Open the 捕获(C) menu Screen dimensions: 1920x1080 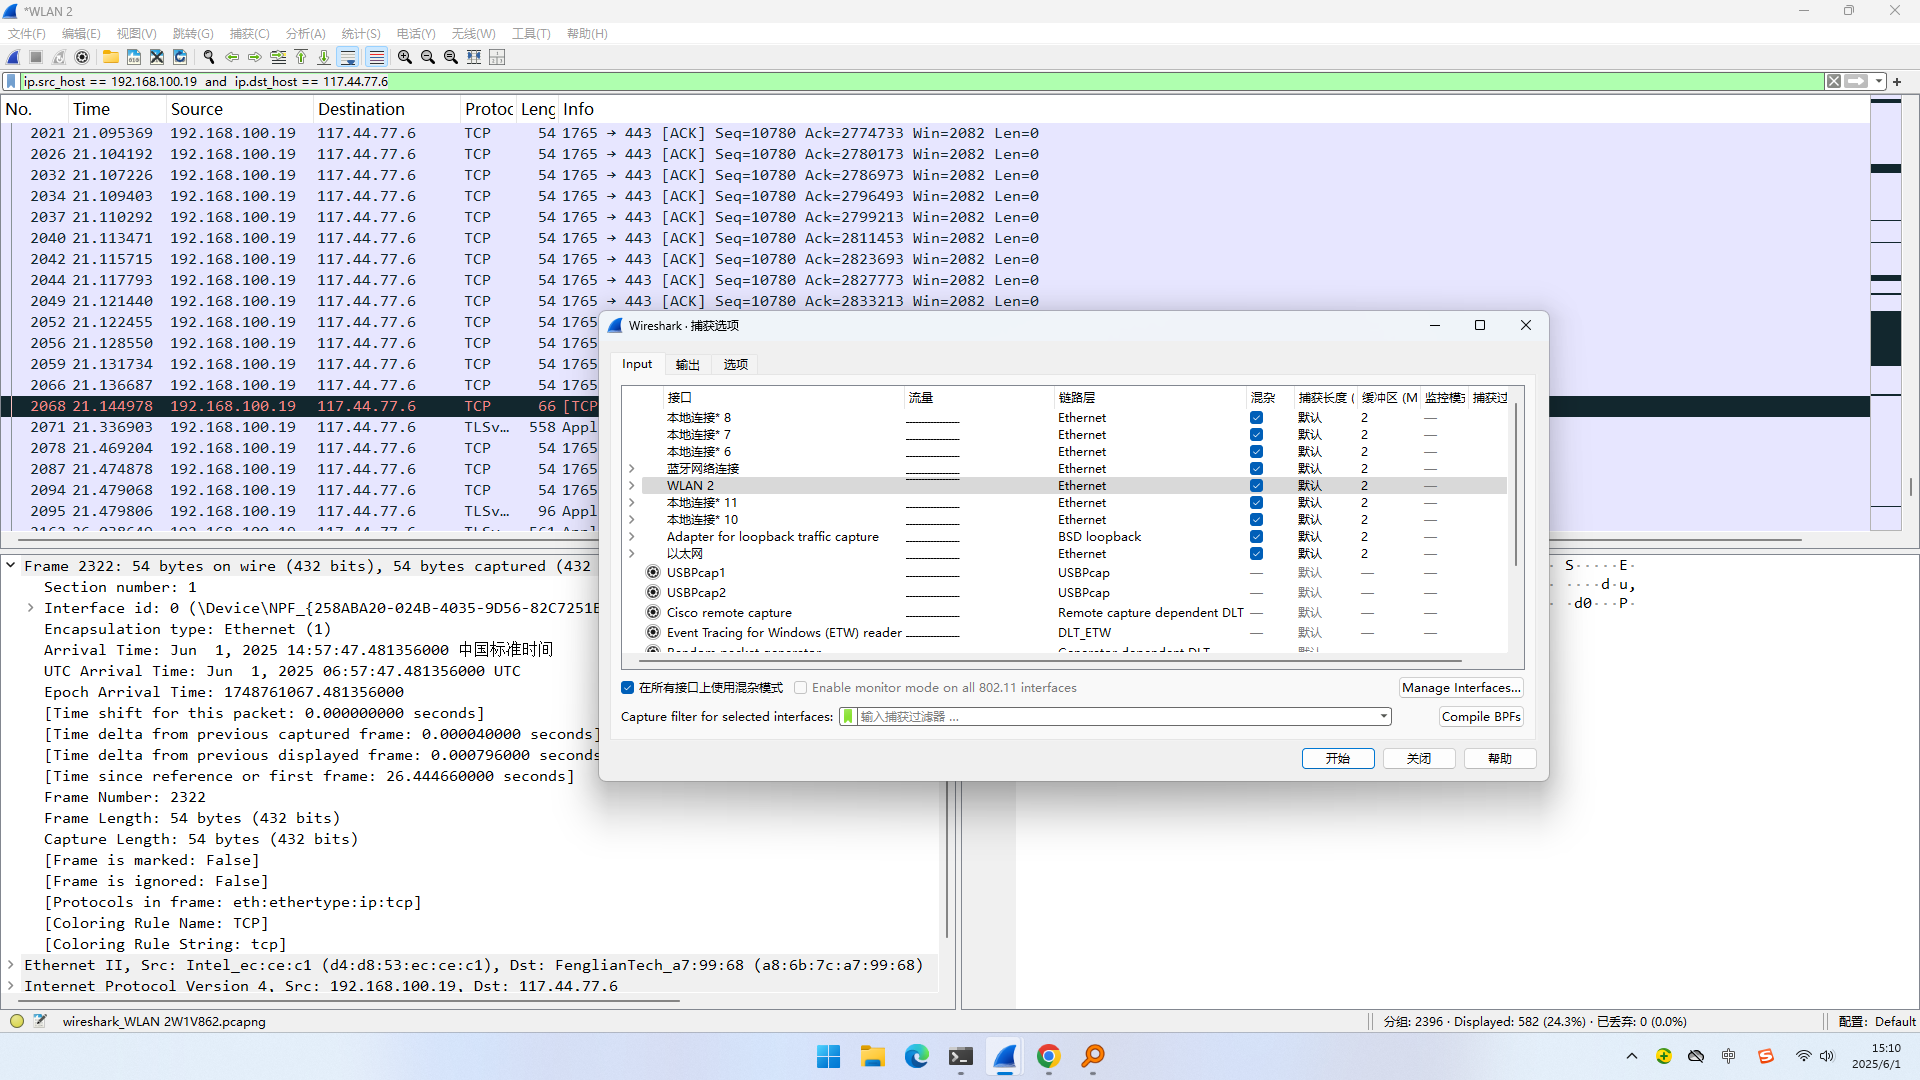(249, 33)
